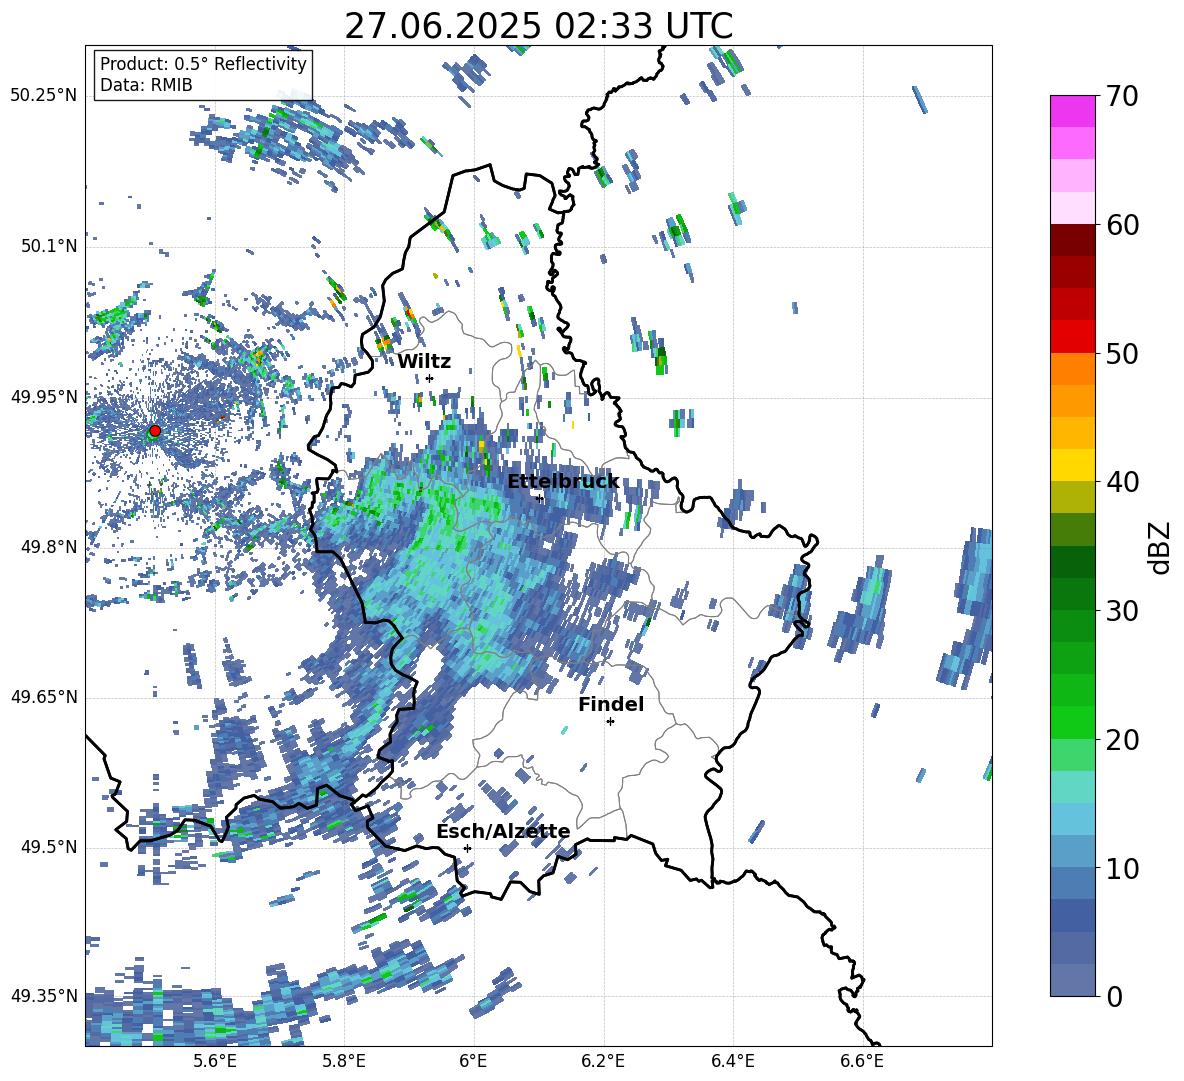Click the 10 dBZ colorbar label

[x=1122, y=868]
